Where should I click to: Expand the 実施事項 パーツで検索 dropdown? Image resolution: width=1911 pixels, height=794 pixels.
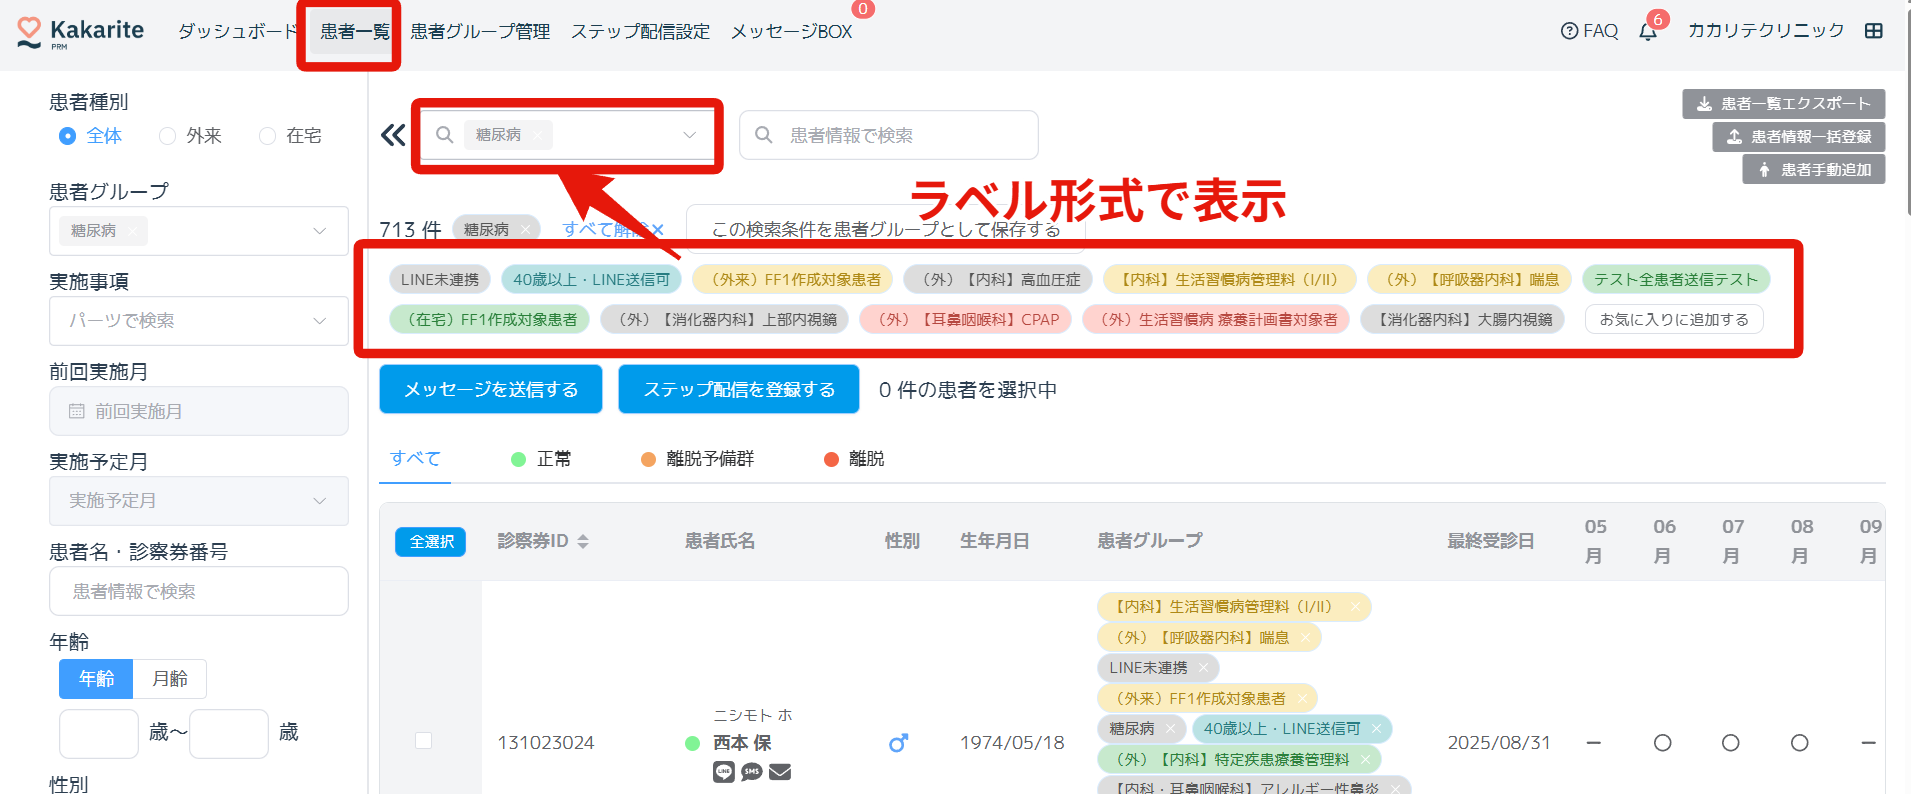pos(198,321)
